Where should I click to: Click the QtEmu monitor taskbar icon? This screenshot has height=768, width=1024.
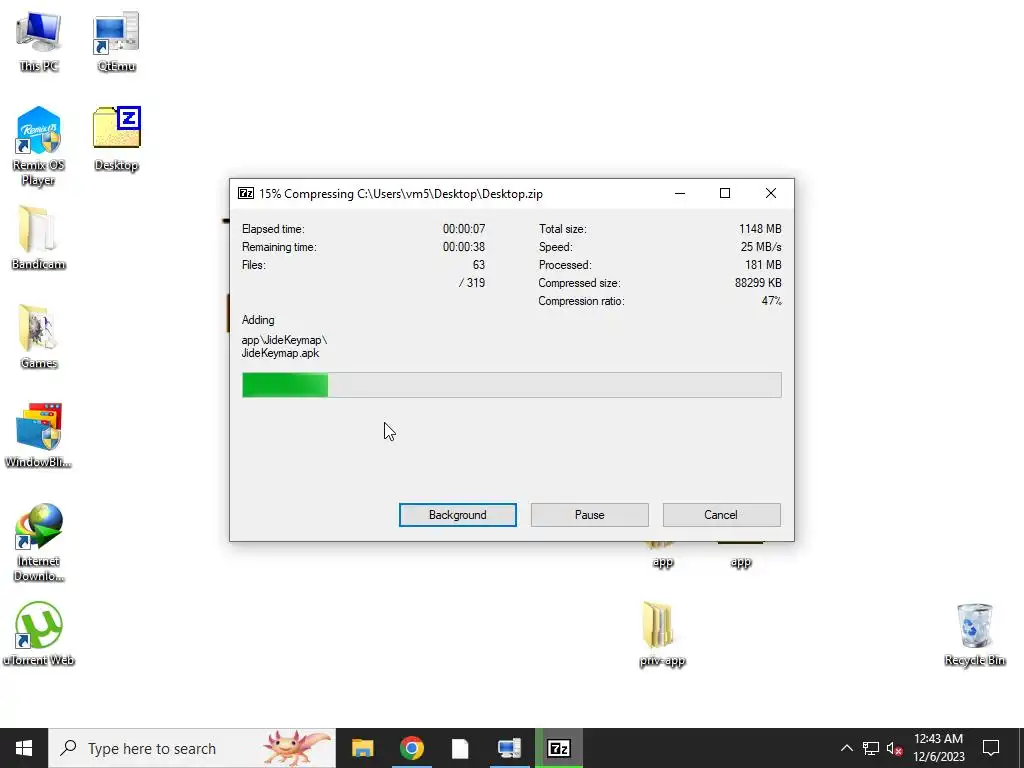(509, 748)
